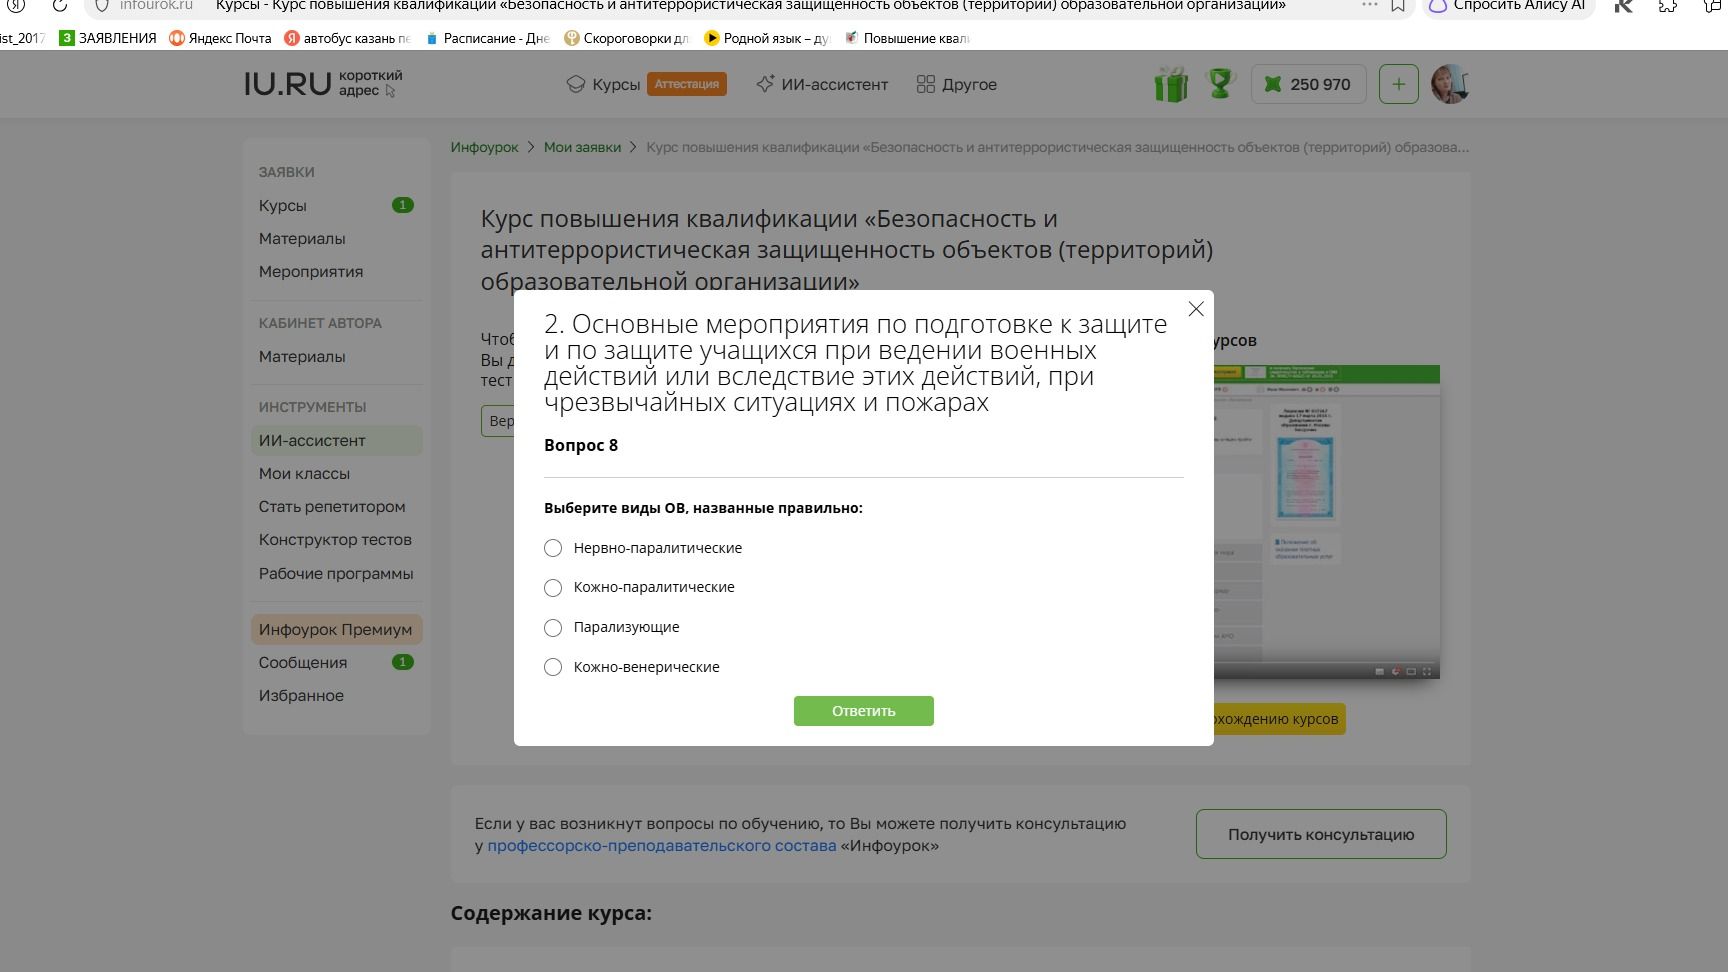Submit the answer with Ответить button
This screenshot has width=1728, height=972.
pos(864,711)
